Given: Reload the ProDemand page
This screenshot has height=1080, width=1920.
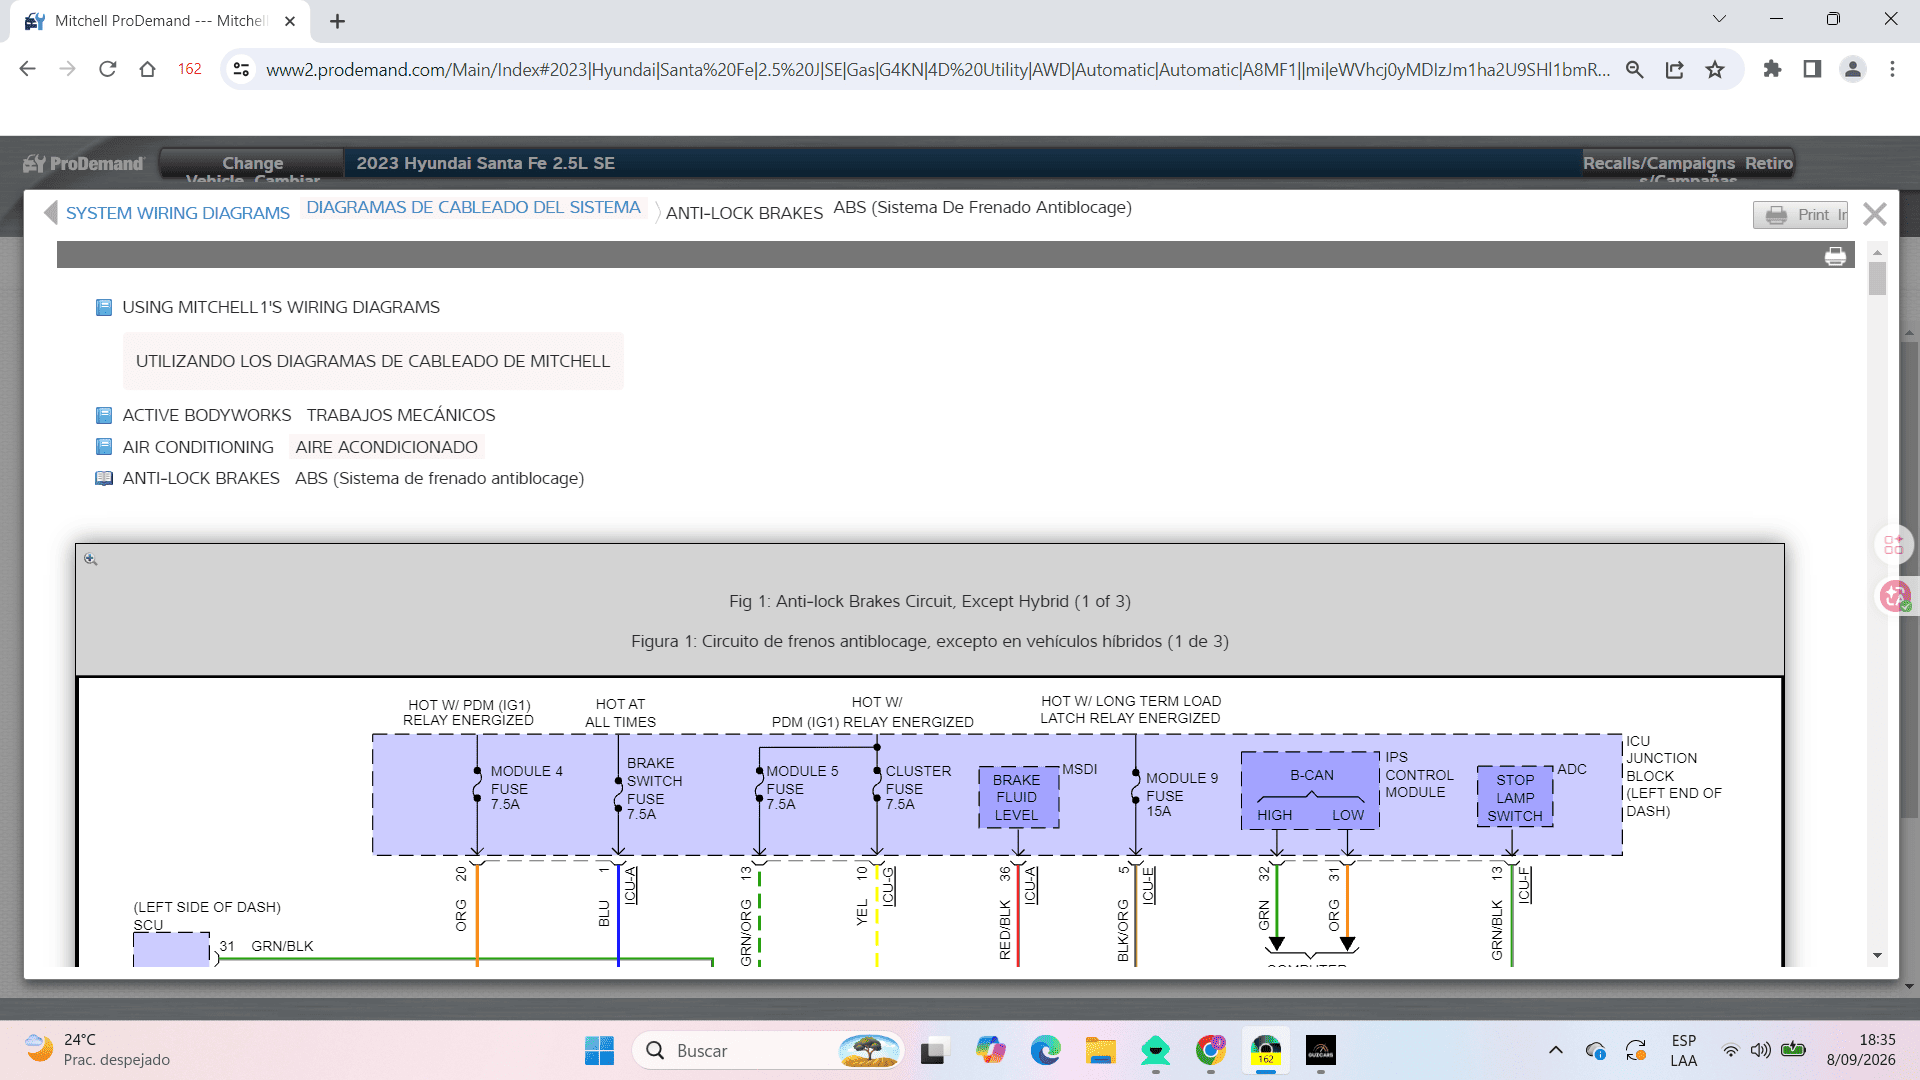Looking at the screenshot, I should click(108, 69).
